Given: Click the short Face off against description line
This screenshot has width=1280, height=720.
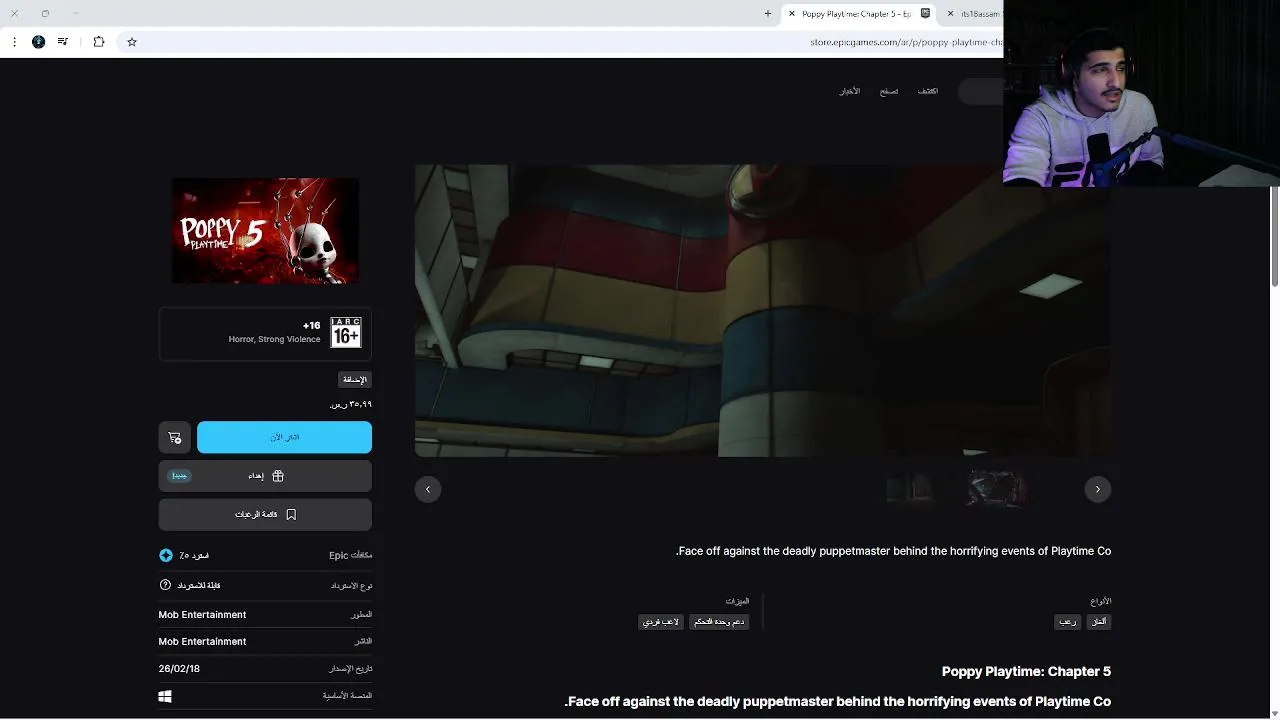Looking at the screenshot, I should coord(893,551).
